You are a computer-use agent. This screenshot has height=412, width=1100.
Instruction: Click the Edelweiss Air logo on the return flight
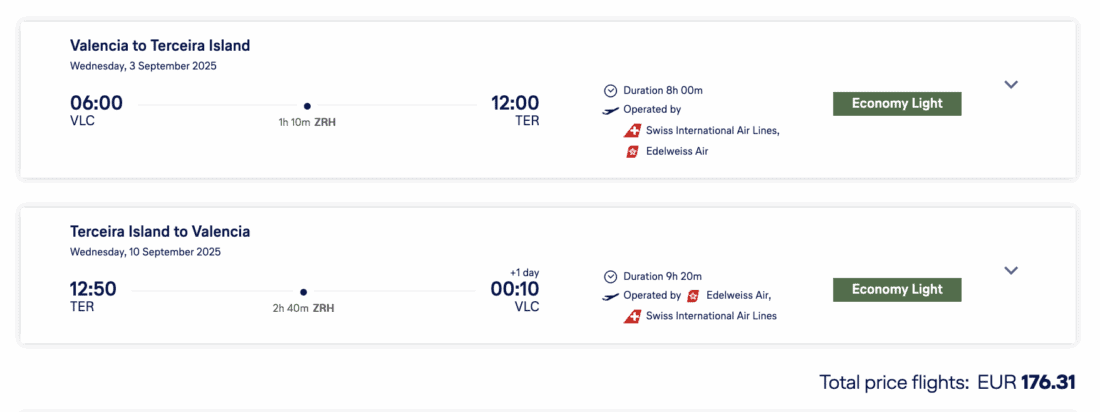(x=693, y=296)
